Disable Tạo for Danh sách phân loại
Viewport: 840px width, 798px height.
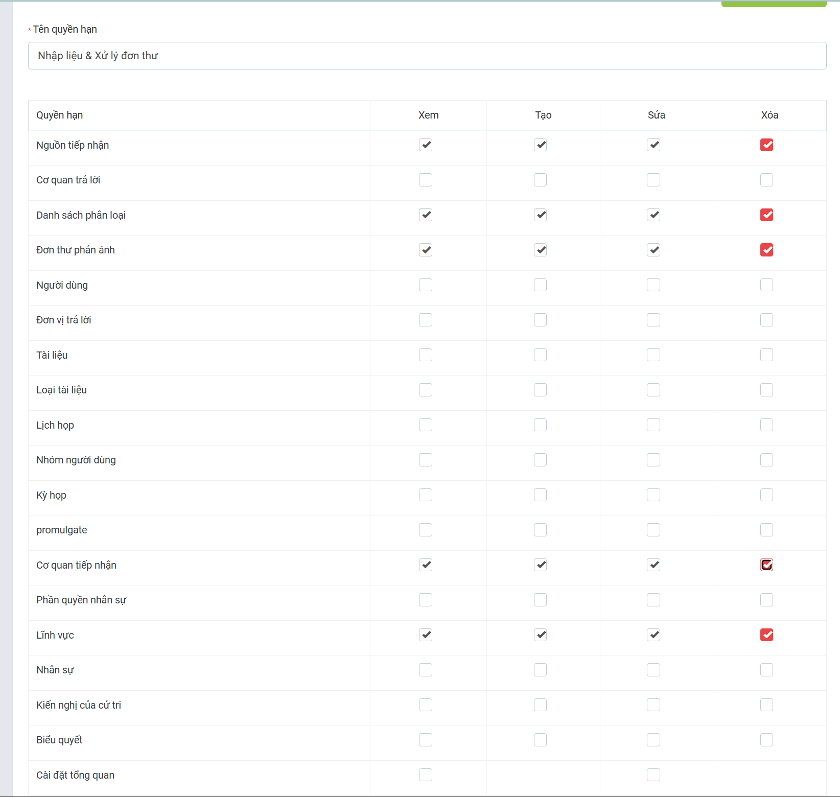[x=541, y=215]
